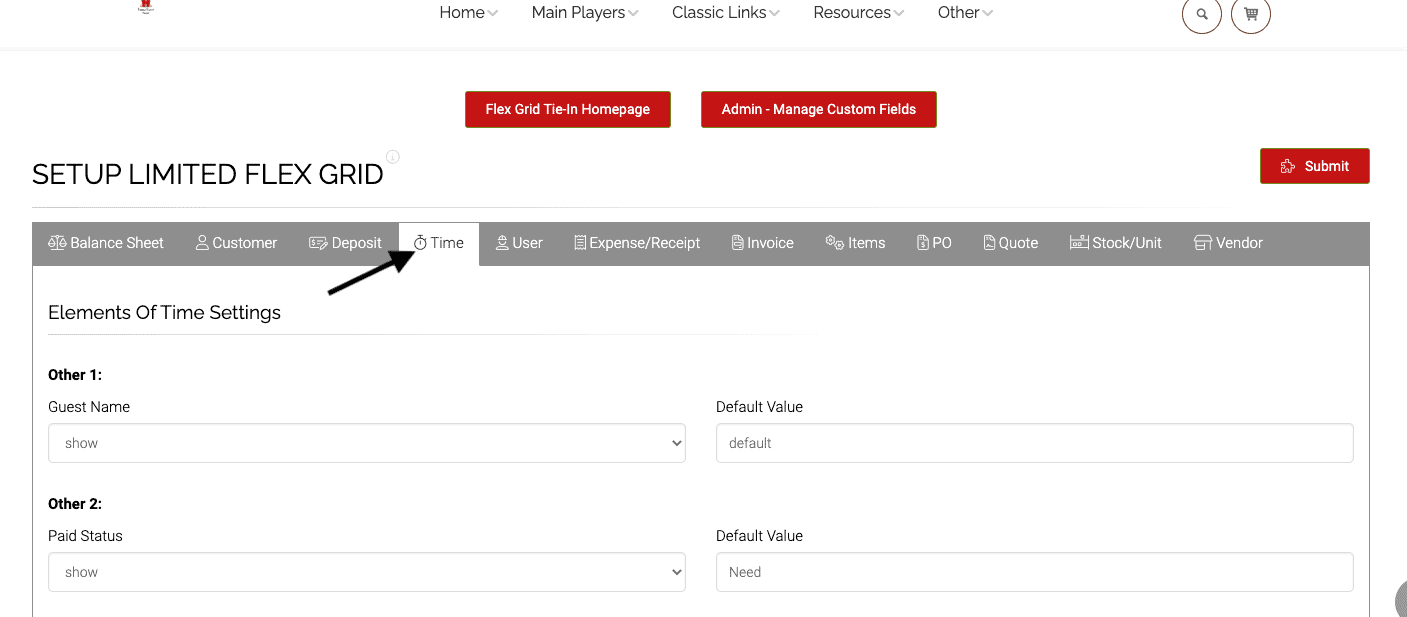Click the site logo at top left
This screenshot has height=617, width=1407.
[147, 8]
